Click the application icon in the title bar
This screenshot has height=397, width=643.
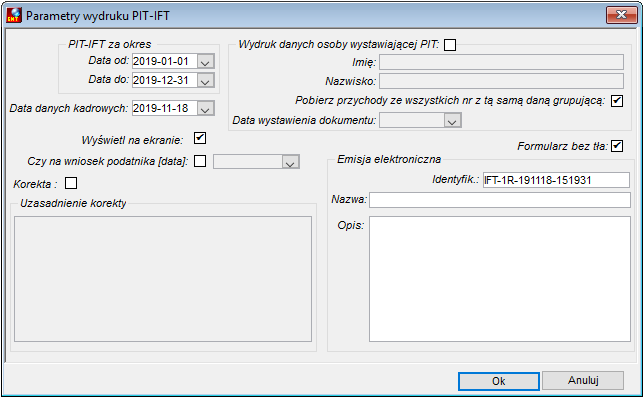tap(14, 16)
